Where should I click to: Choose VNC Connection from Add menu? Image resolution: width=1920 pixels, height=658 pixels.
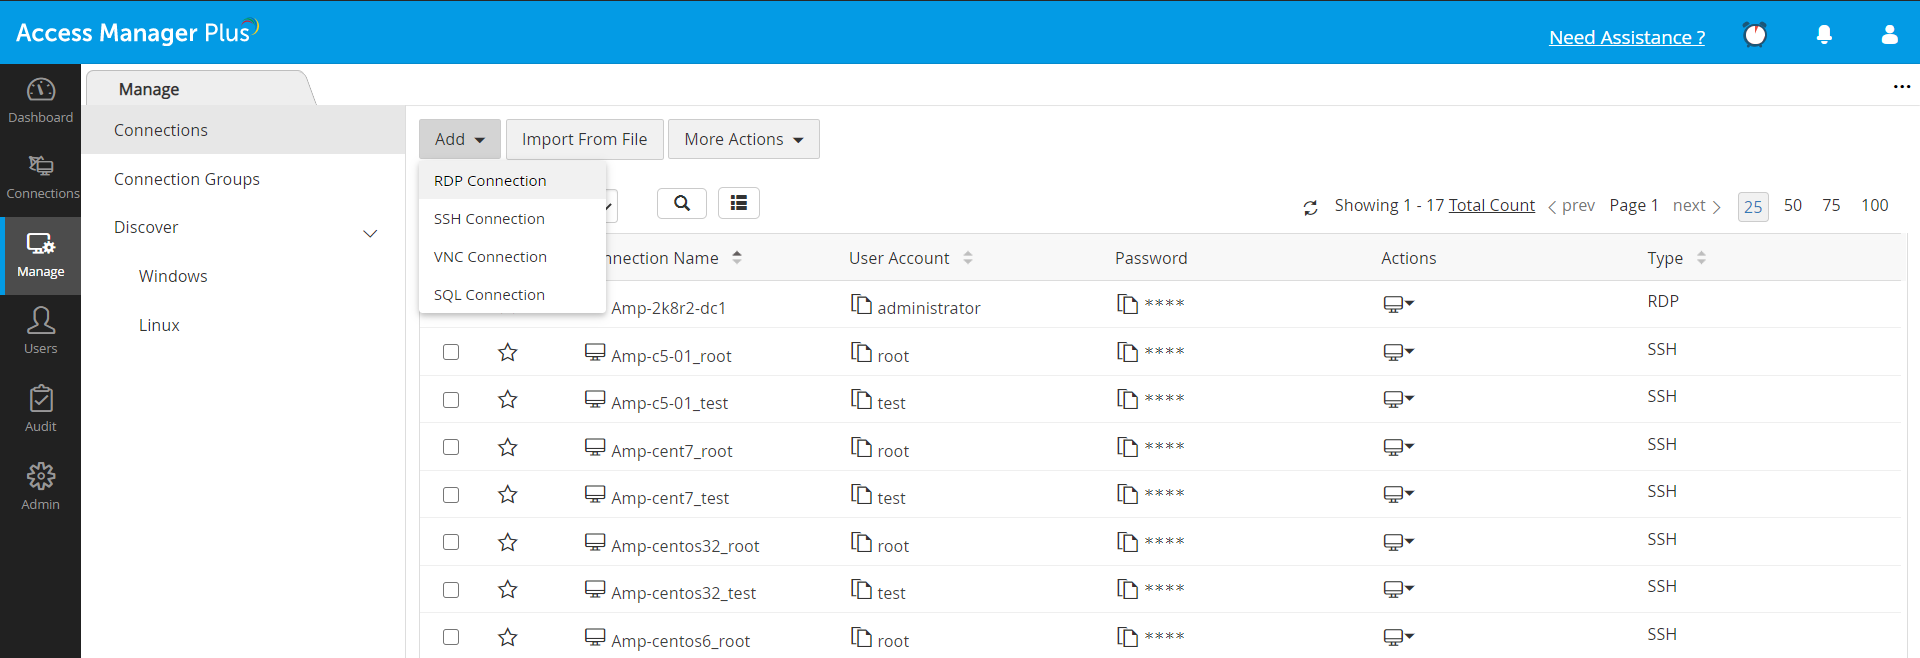(512, 257)
